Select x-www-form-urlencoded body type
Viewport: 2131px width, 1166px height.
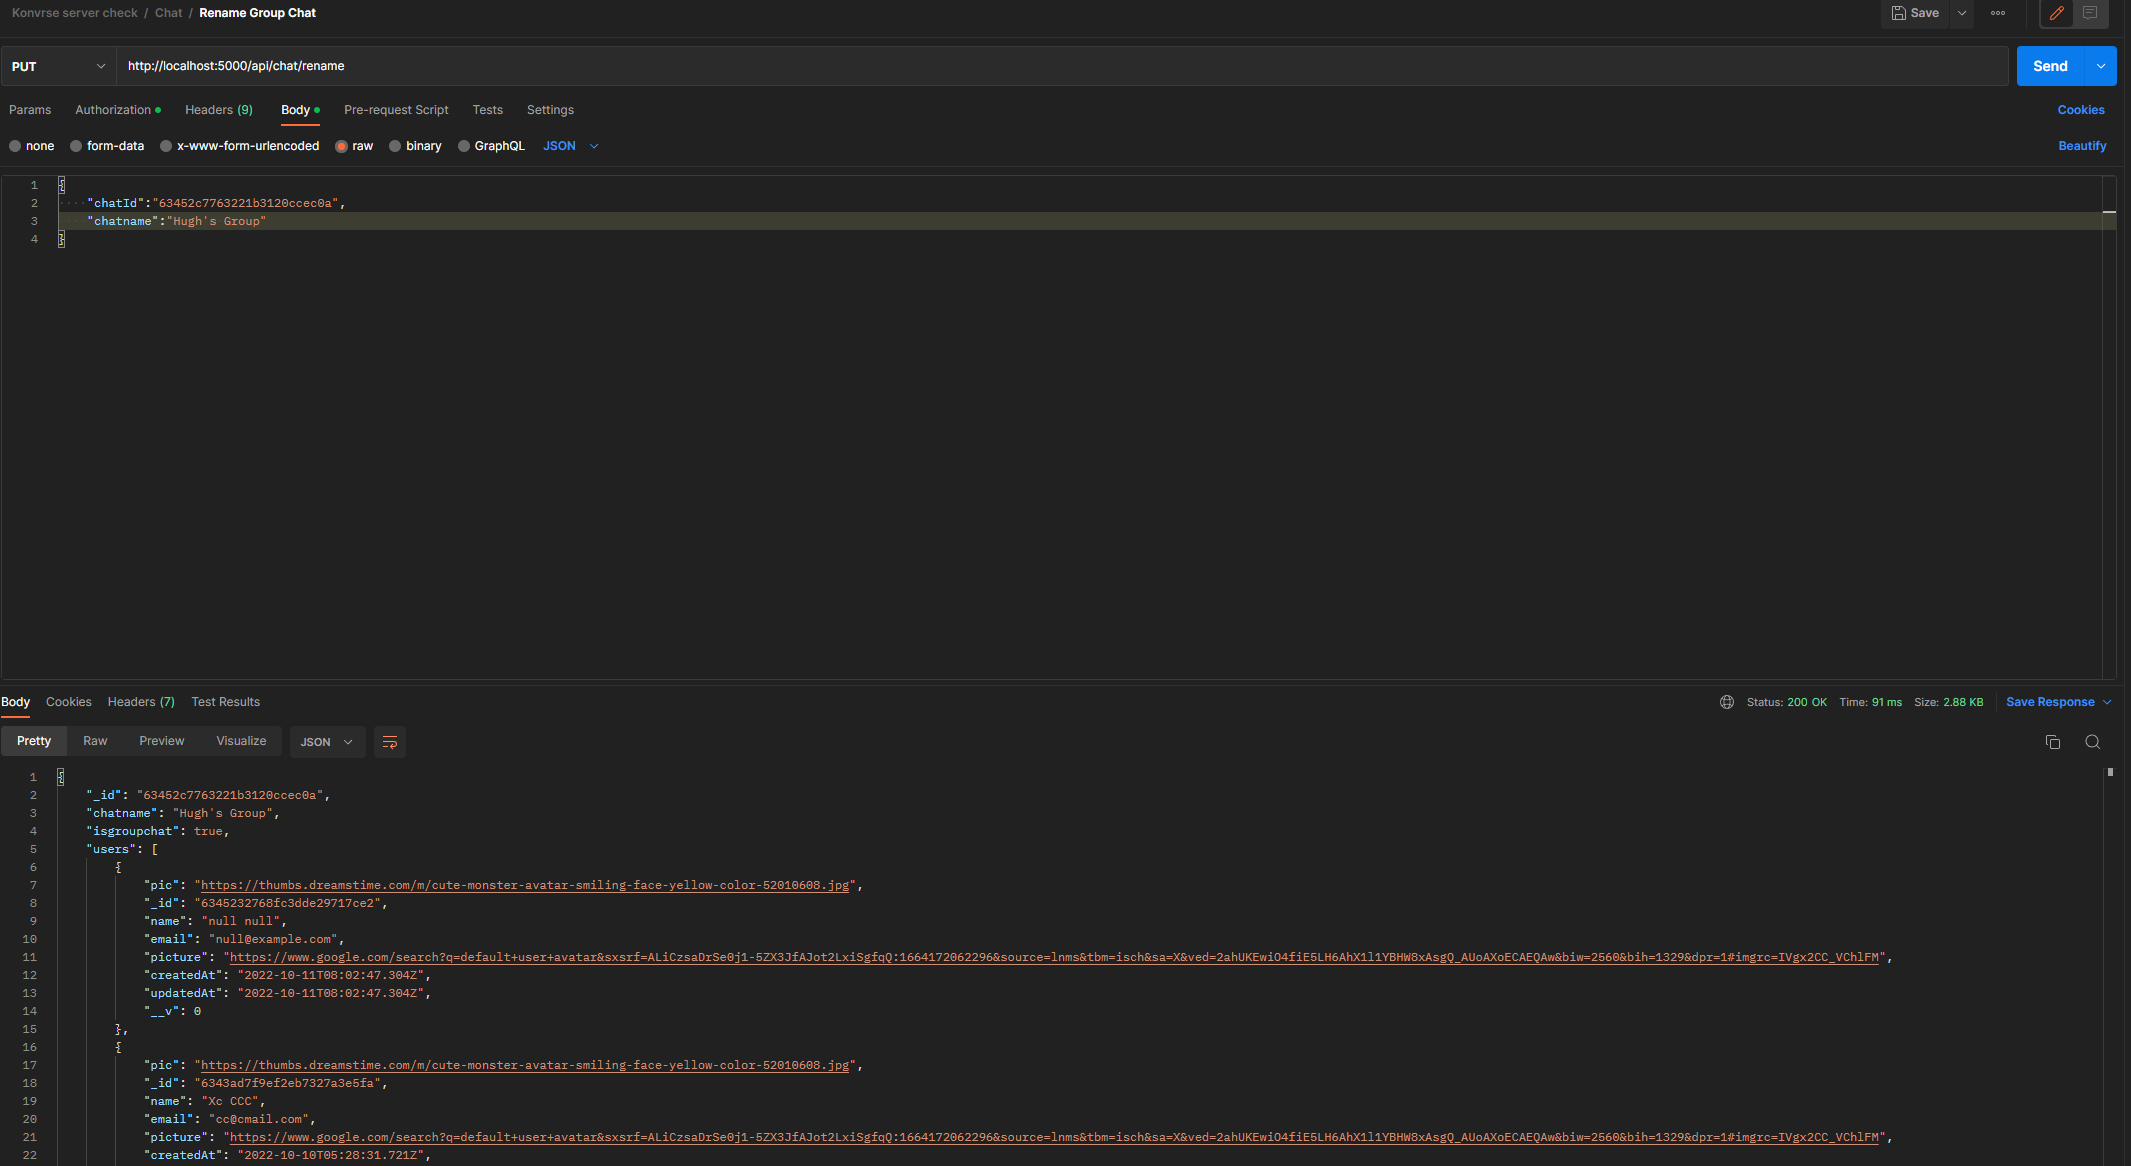click(x=239, y=146)
